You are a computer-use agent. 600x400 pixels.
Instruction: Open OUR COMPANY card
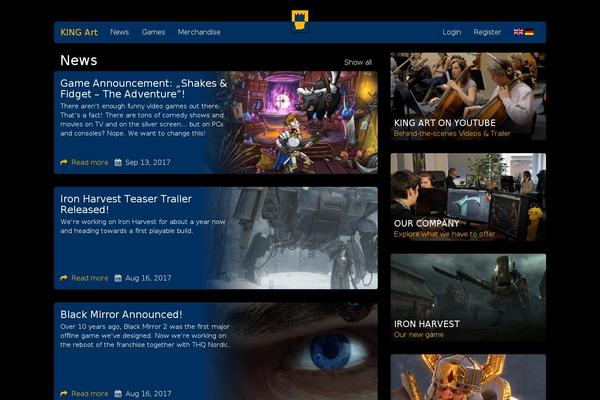[468, 197]
